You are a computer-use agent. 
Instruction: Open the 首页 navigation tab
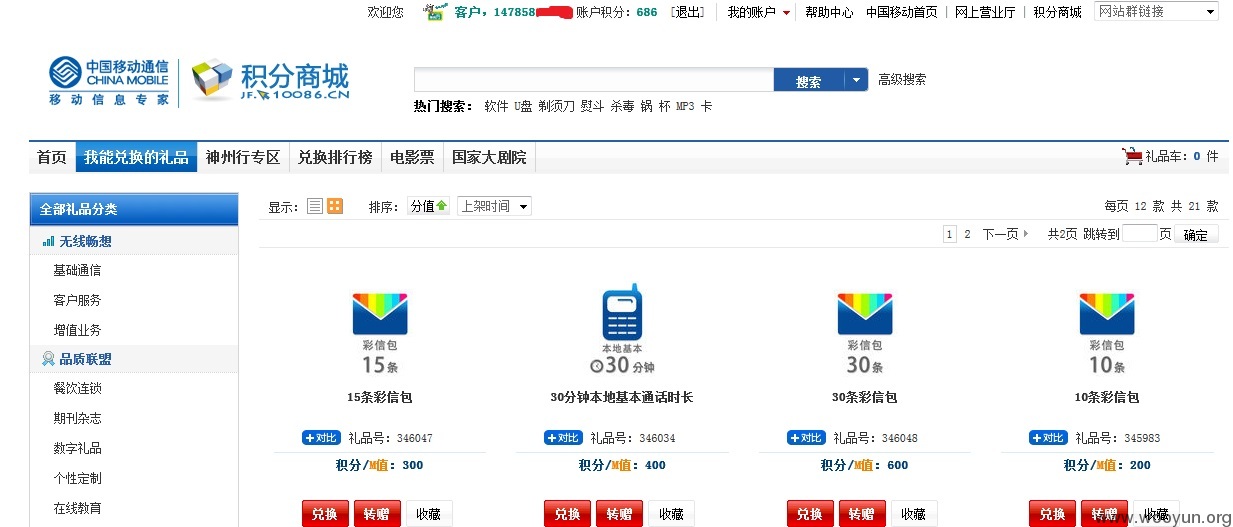(x=52, y=157)
